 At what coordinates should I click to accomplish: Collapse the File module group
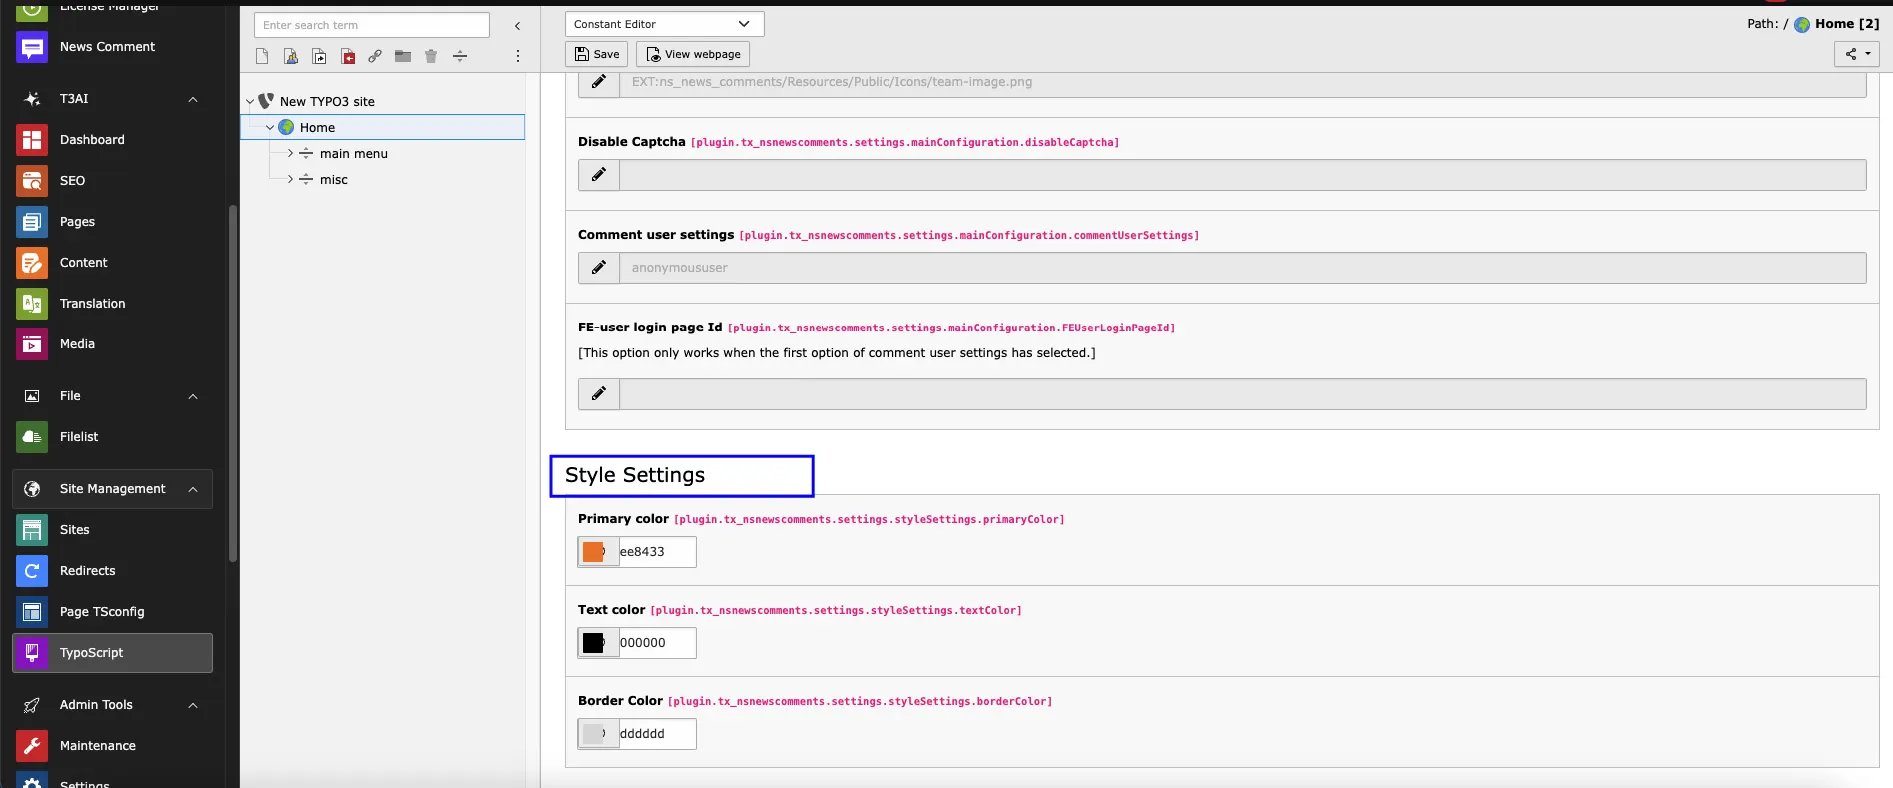[x=193, y=396]
